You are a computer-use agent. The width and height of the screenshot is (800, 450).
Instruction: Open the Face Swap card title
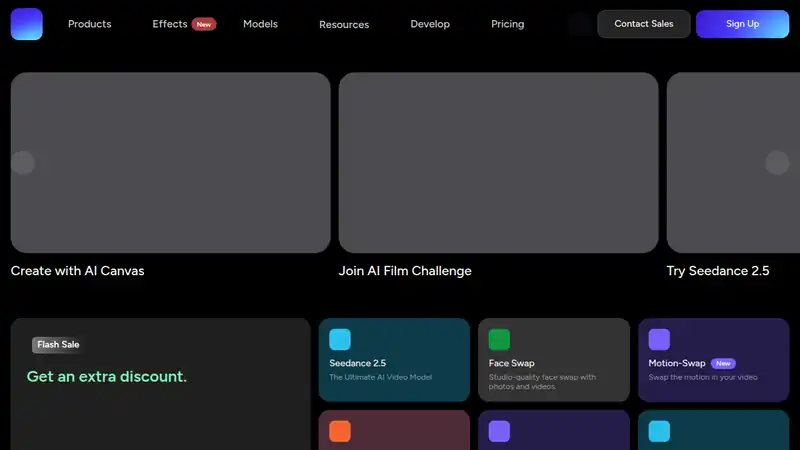[x=512, y=363]
